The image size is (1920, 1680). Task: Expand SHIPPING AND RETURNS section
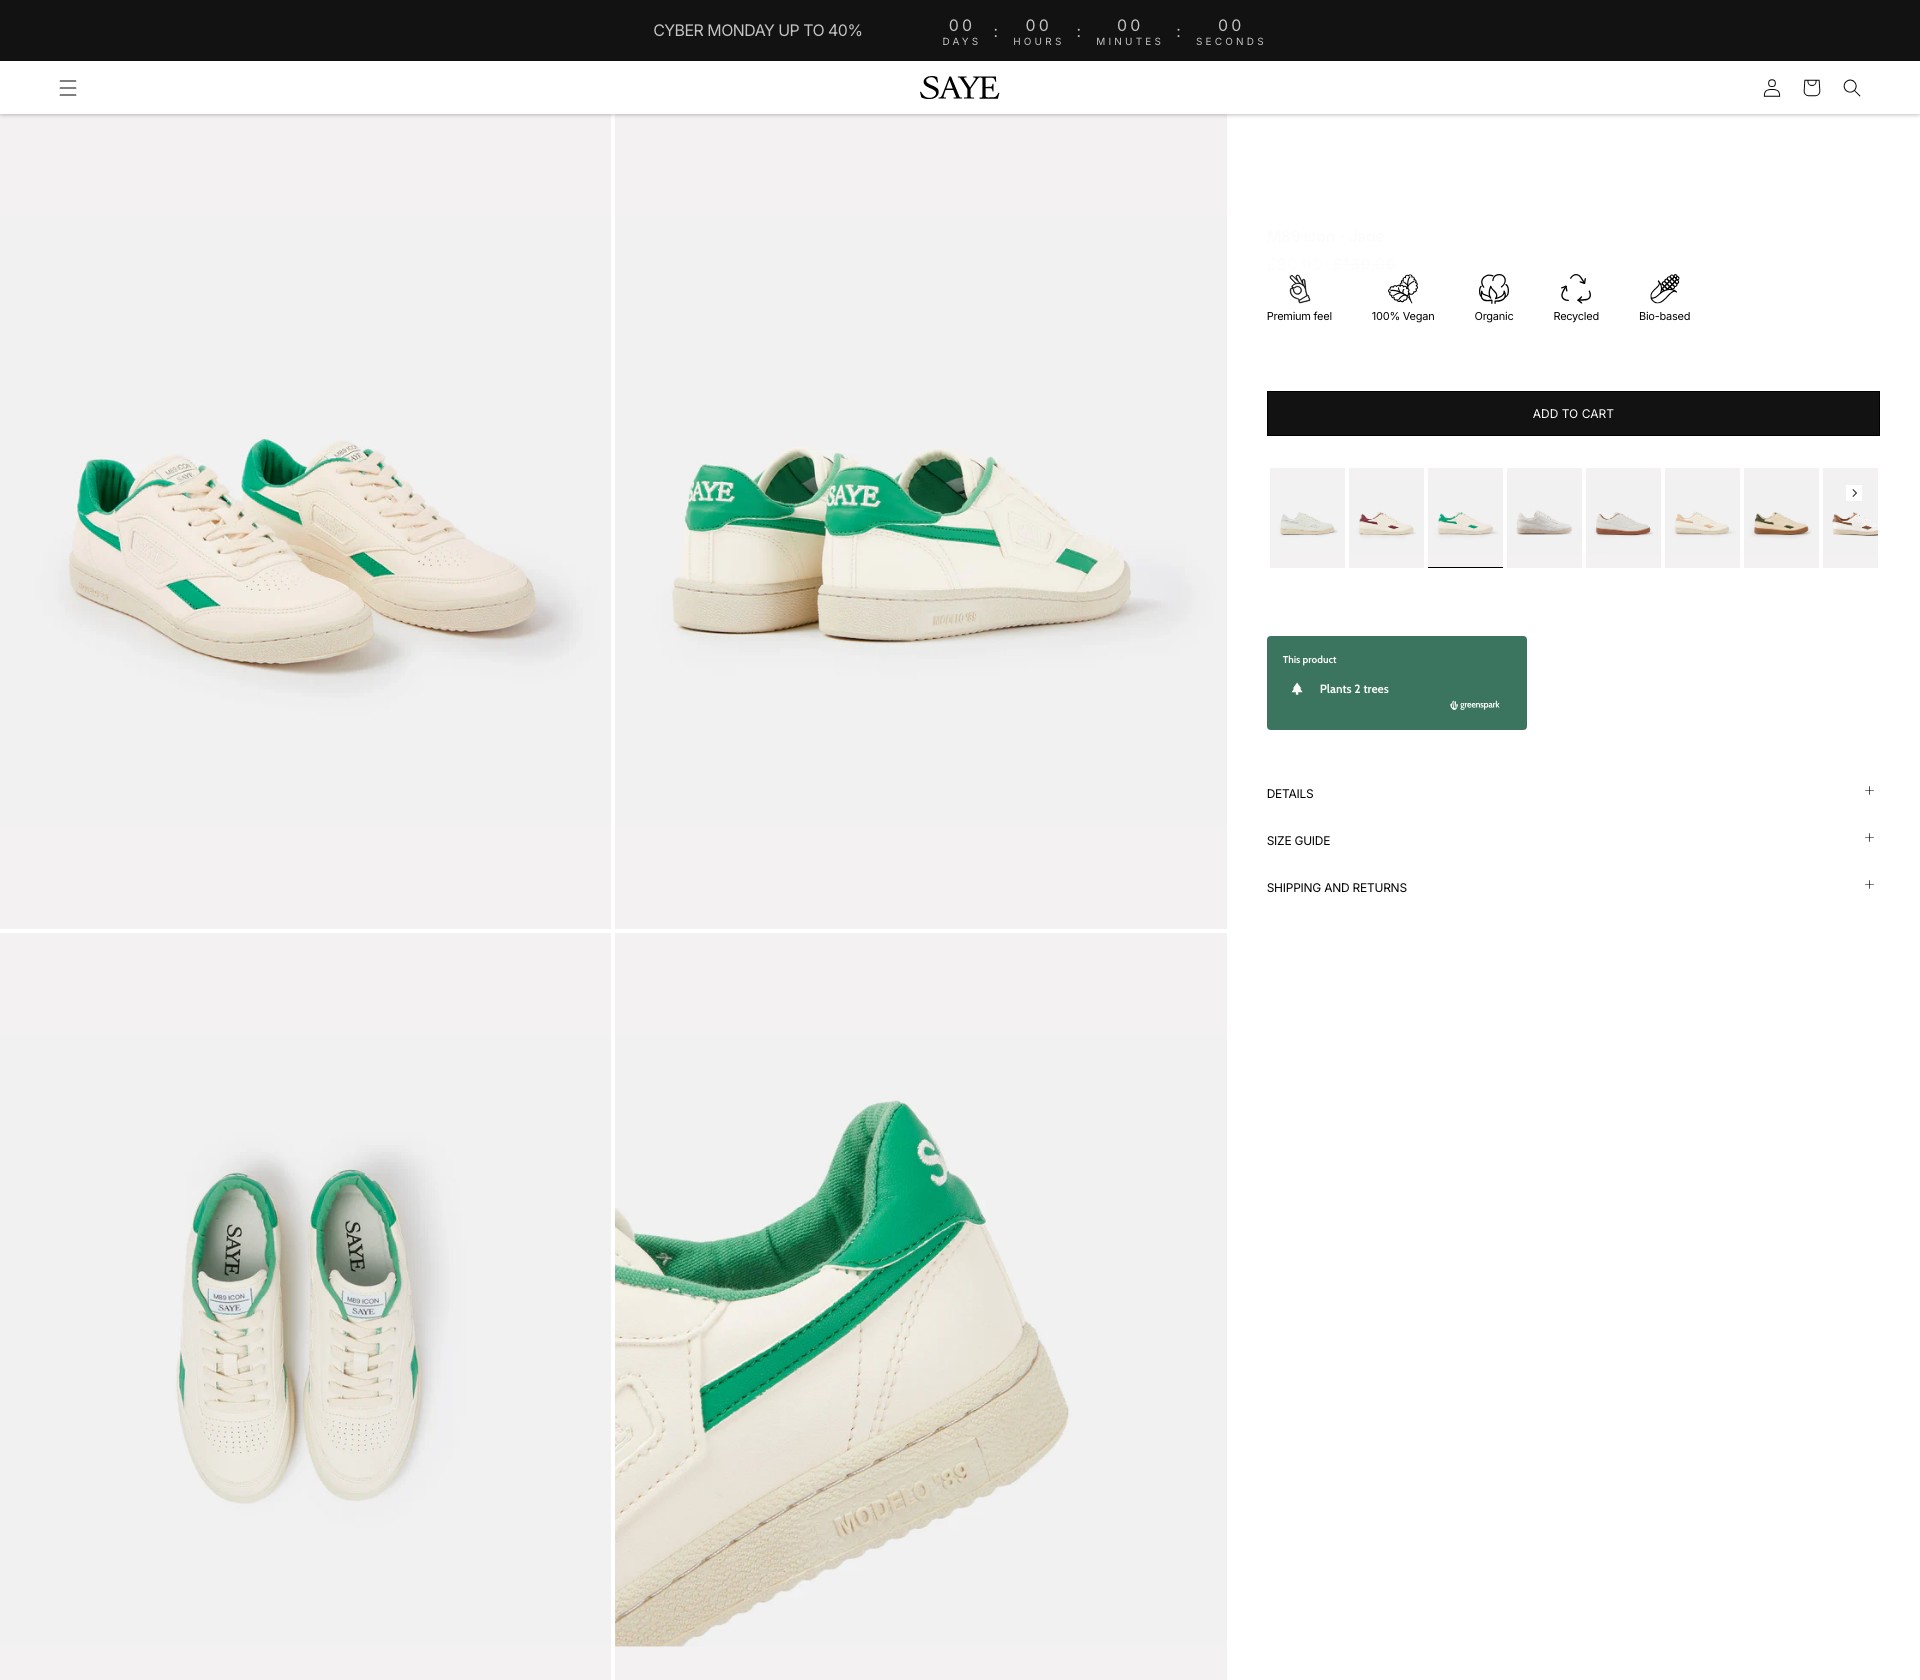coord(1572,887)
